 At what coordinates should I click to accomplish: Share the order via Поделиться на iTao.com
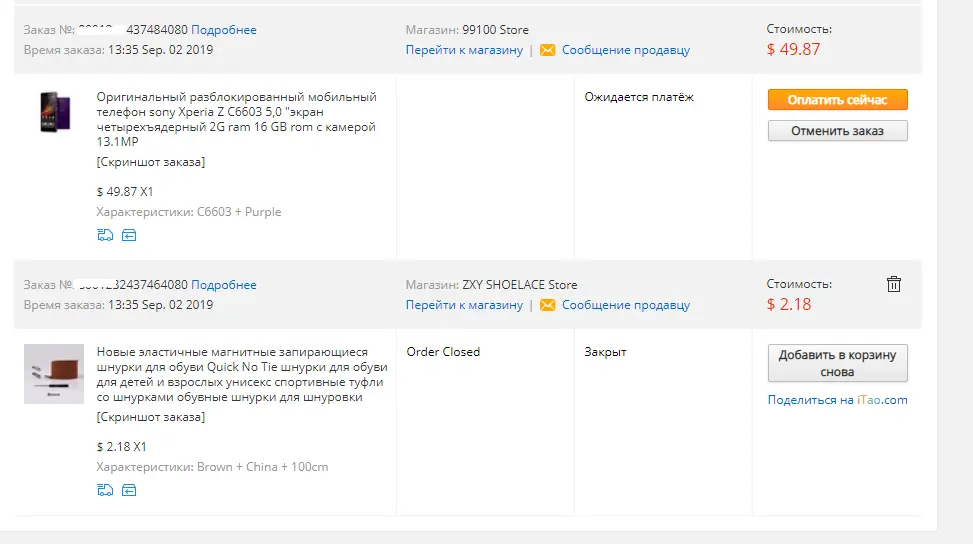(837, 400)
